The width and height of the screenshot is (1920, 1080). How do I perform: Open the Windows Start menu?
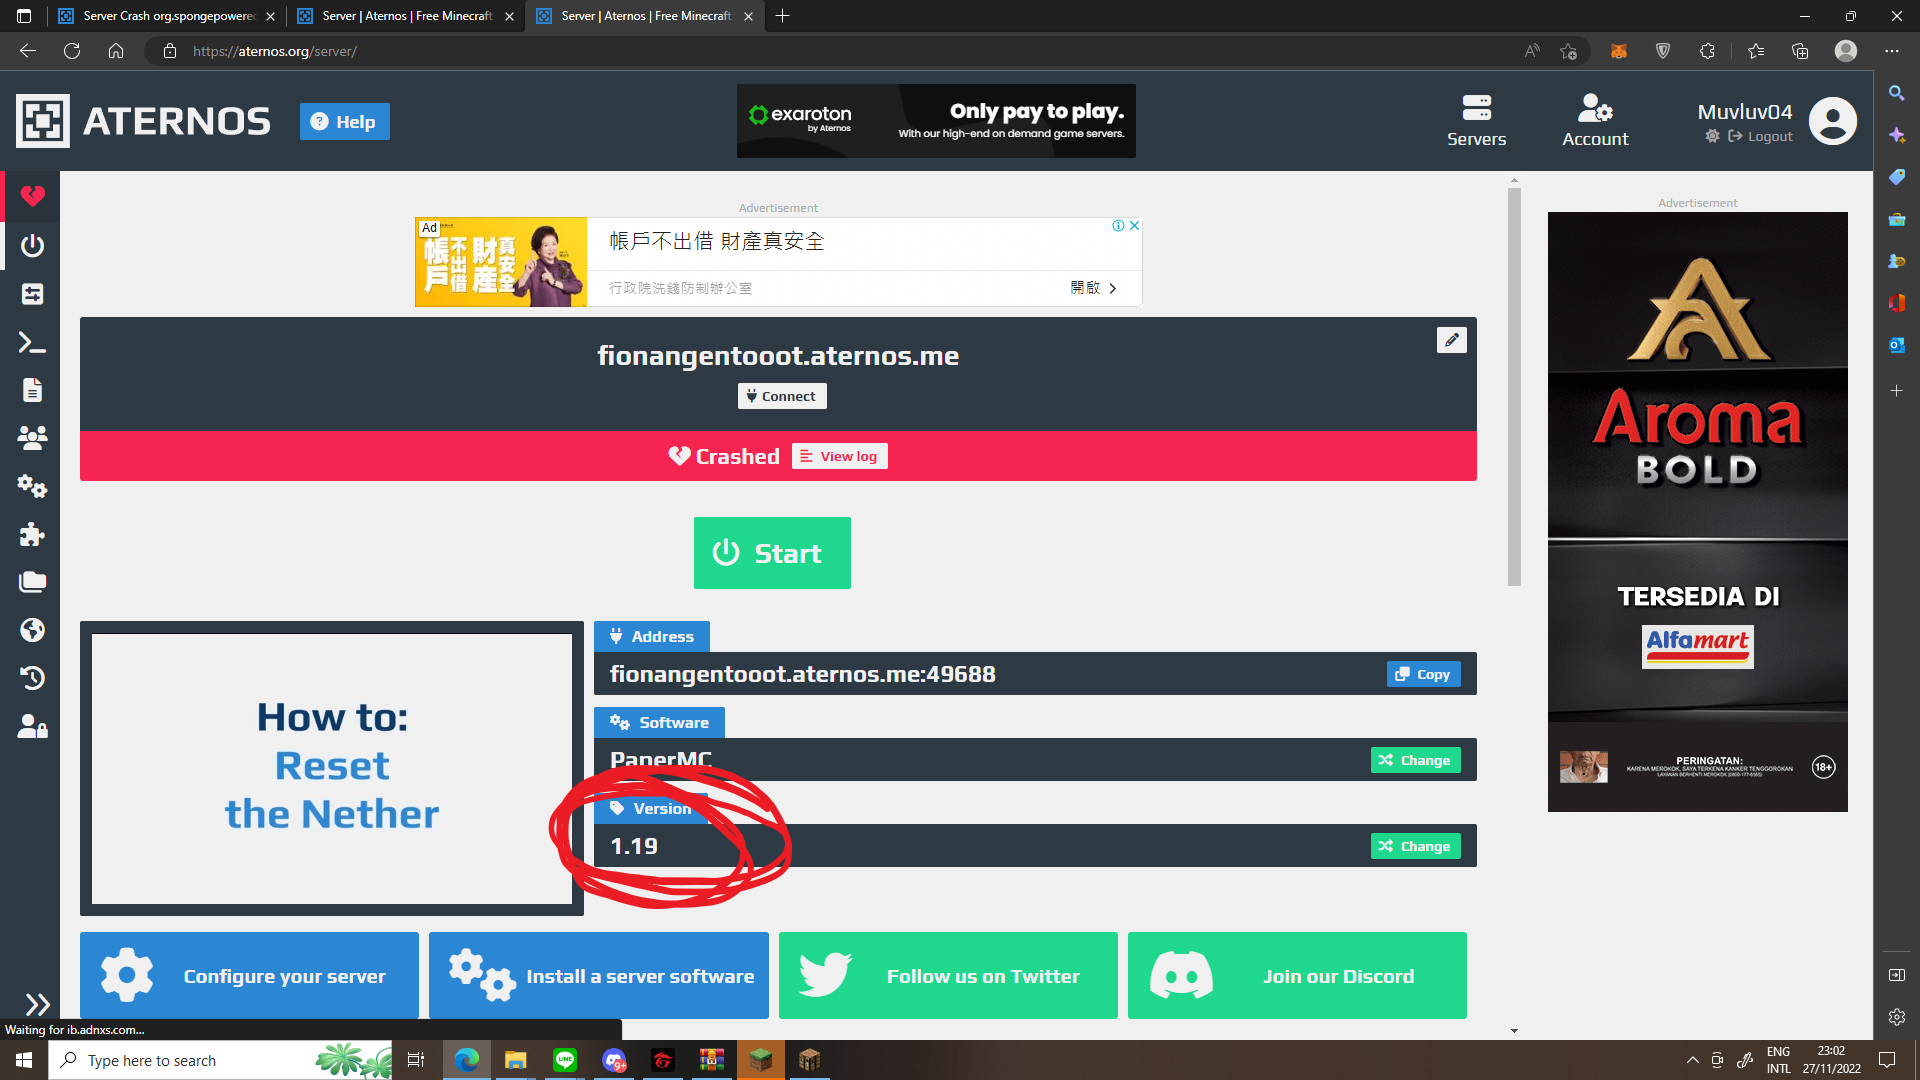24,1060
